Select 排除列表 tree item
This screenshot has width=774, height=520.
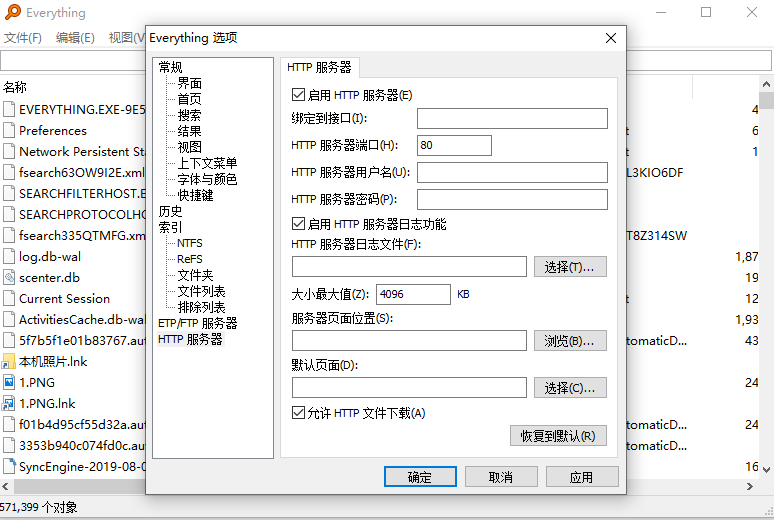(201, 307)
